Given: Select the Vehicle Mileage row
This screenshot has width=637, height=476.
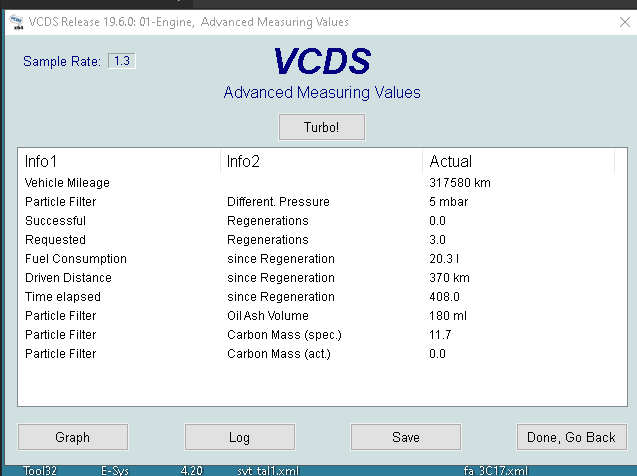Looking at the screenshot, I should pyautogui.click(x=67, y=183).
